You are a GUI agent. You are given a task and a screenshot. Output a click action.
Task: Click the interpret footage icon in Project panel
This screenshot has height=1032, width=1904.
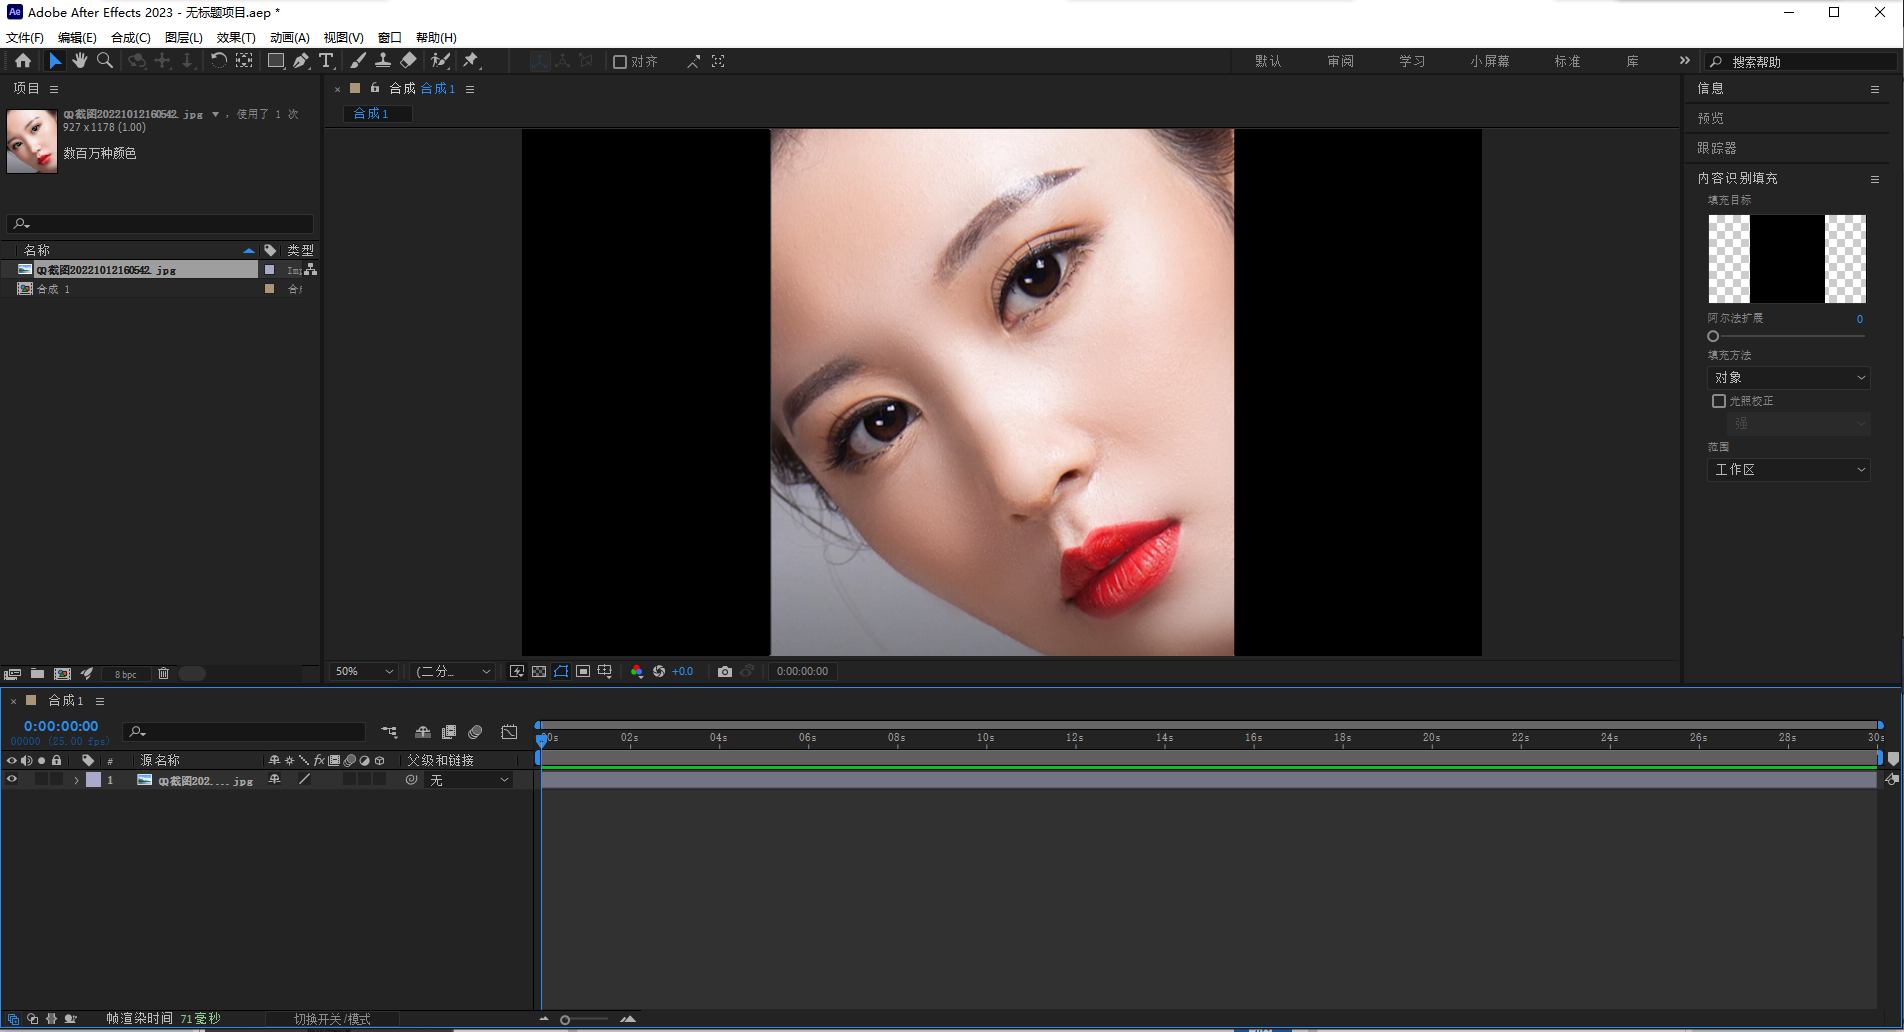[x=12, y=674]
